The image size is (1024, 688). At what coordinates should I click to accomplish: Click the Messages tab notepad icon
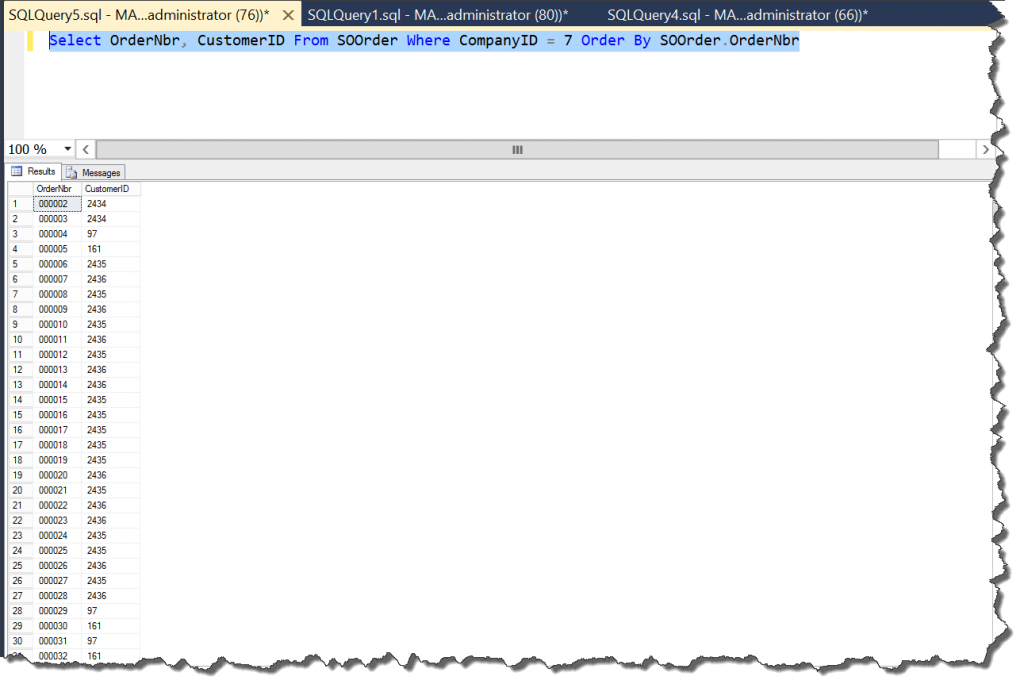tap(73, 171)
